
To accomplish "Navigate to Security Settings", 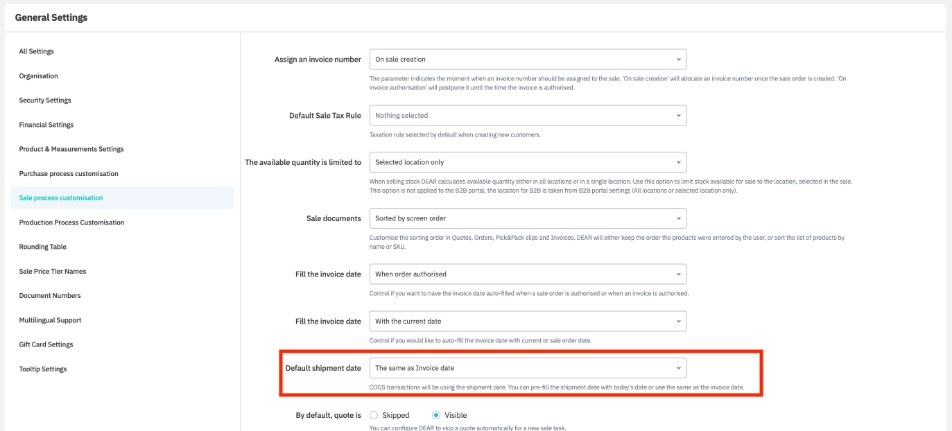I will click(45, 100).
